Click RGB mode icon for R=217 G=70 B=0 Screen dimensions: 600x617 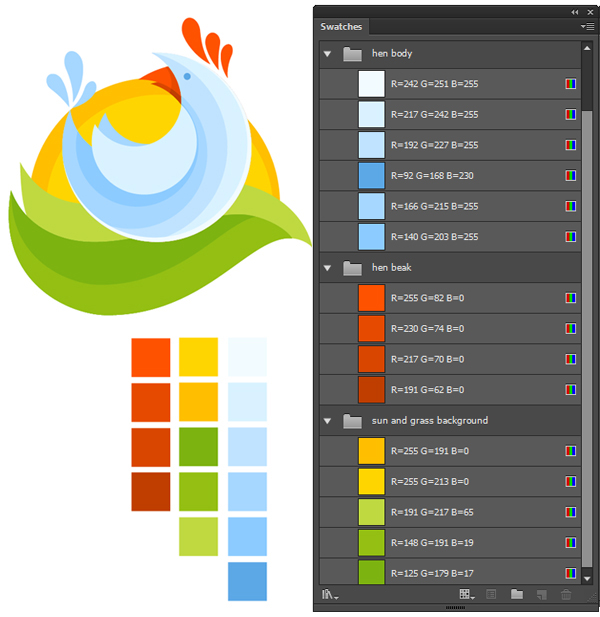coord(570,359)
